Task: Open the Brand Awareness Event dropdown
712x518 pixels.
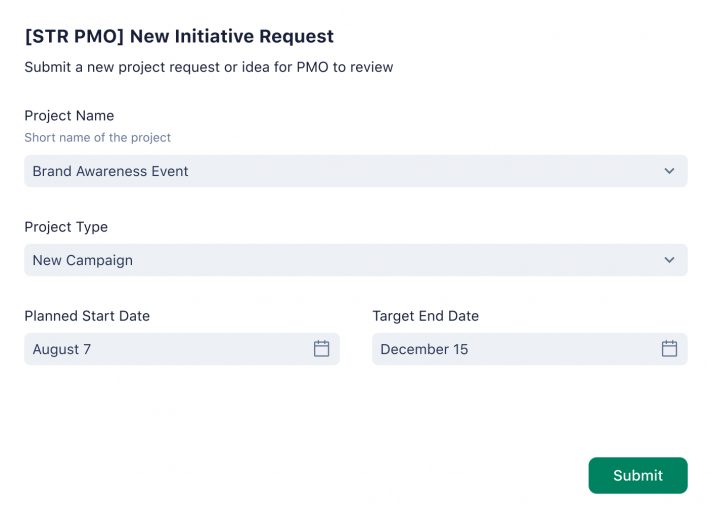Action: pyautogui.click(x=356, y=171)
